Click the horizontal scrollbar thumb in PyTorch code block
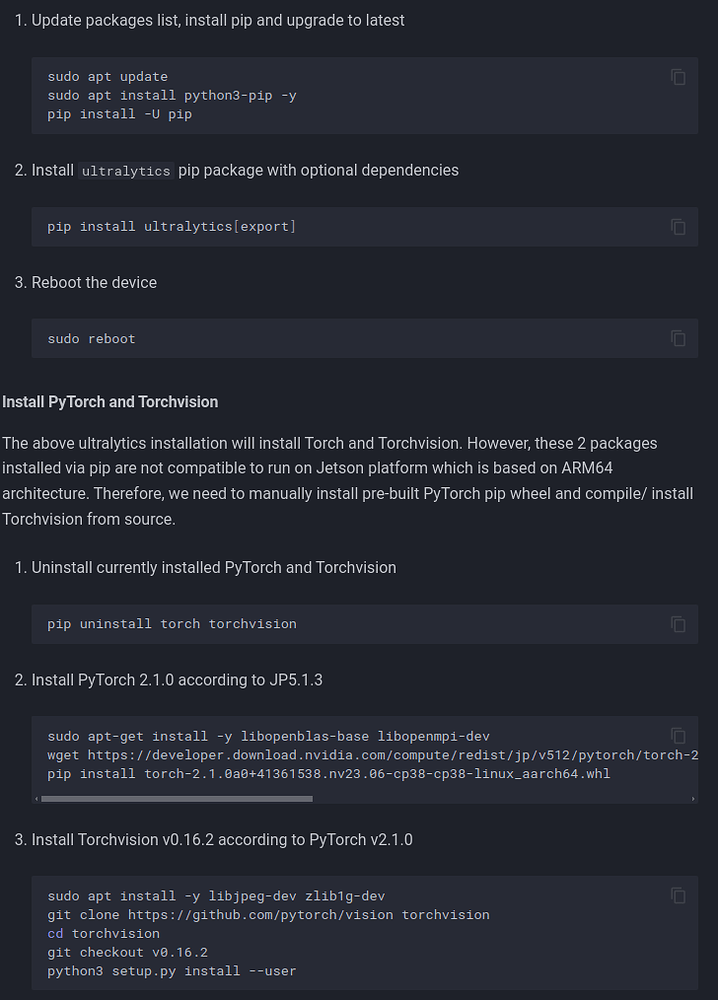Viewport: 718px width, 1000px height. [x=176, y=799]
